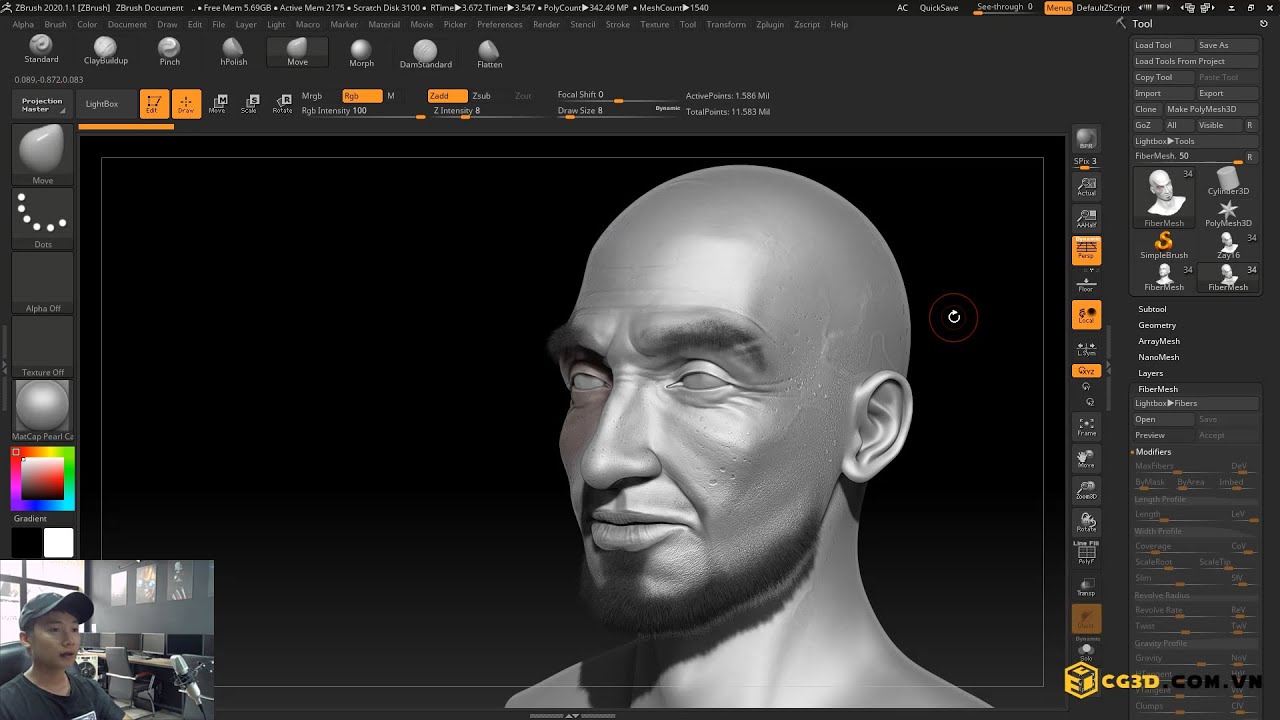Toggle the Floor grid
The image size is (1280, 720).
[1086, 283]
